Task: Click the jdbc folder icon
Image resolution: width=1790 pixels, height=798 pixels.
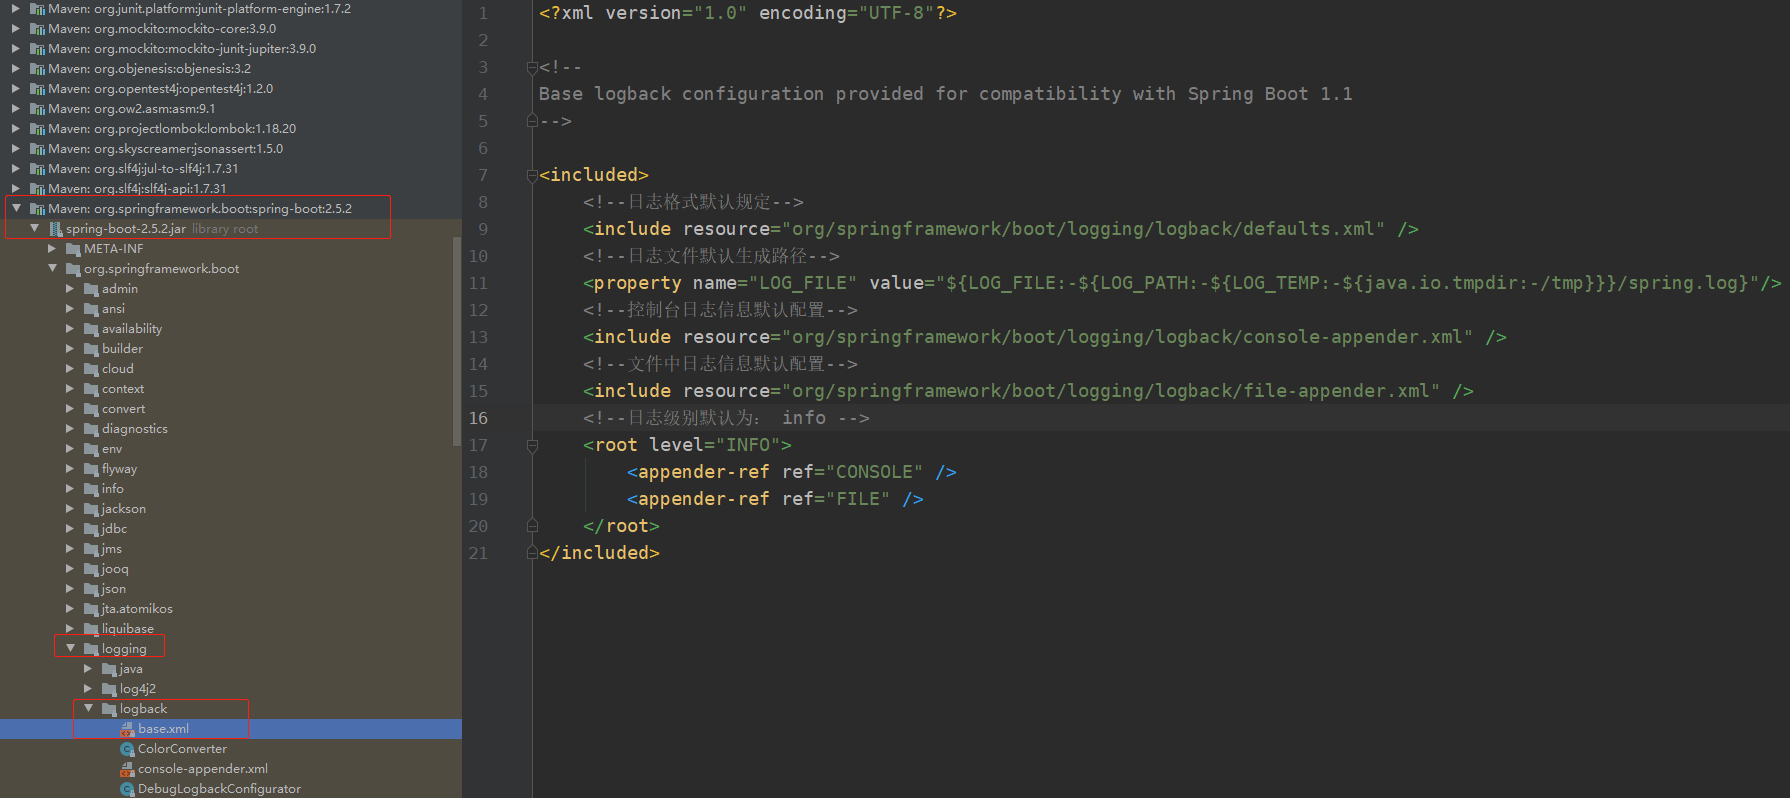Action: click(x=91, y=529)
